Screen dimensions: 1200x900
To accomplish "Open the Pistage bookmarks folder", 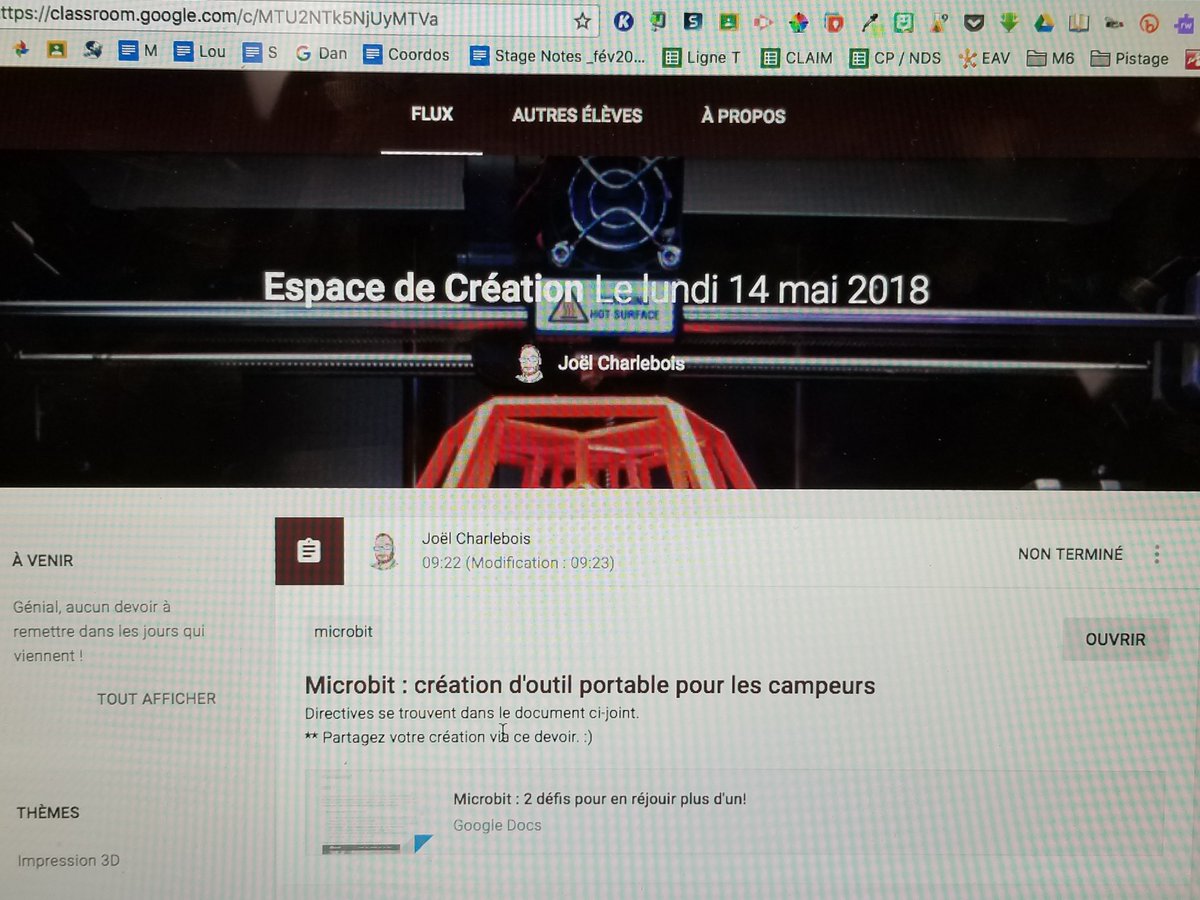I will click(1129, 59).
